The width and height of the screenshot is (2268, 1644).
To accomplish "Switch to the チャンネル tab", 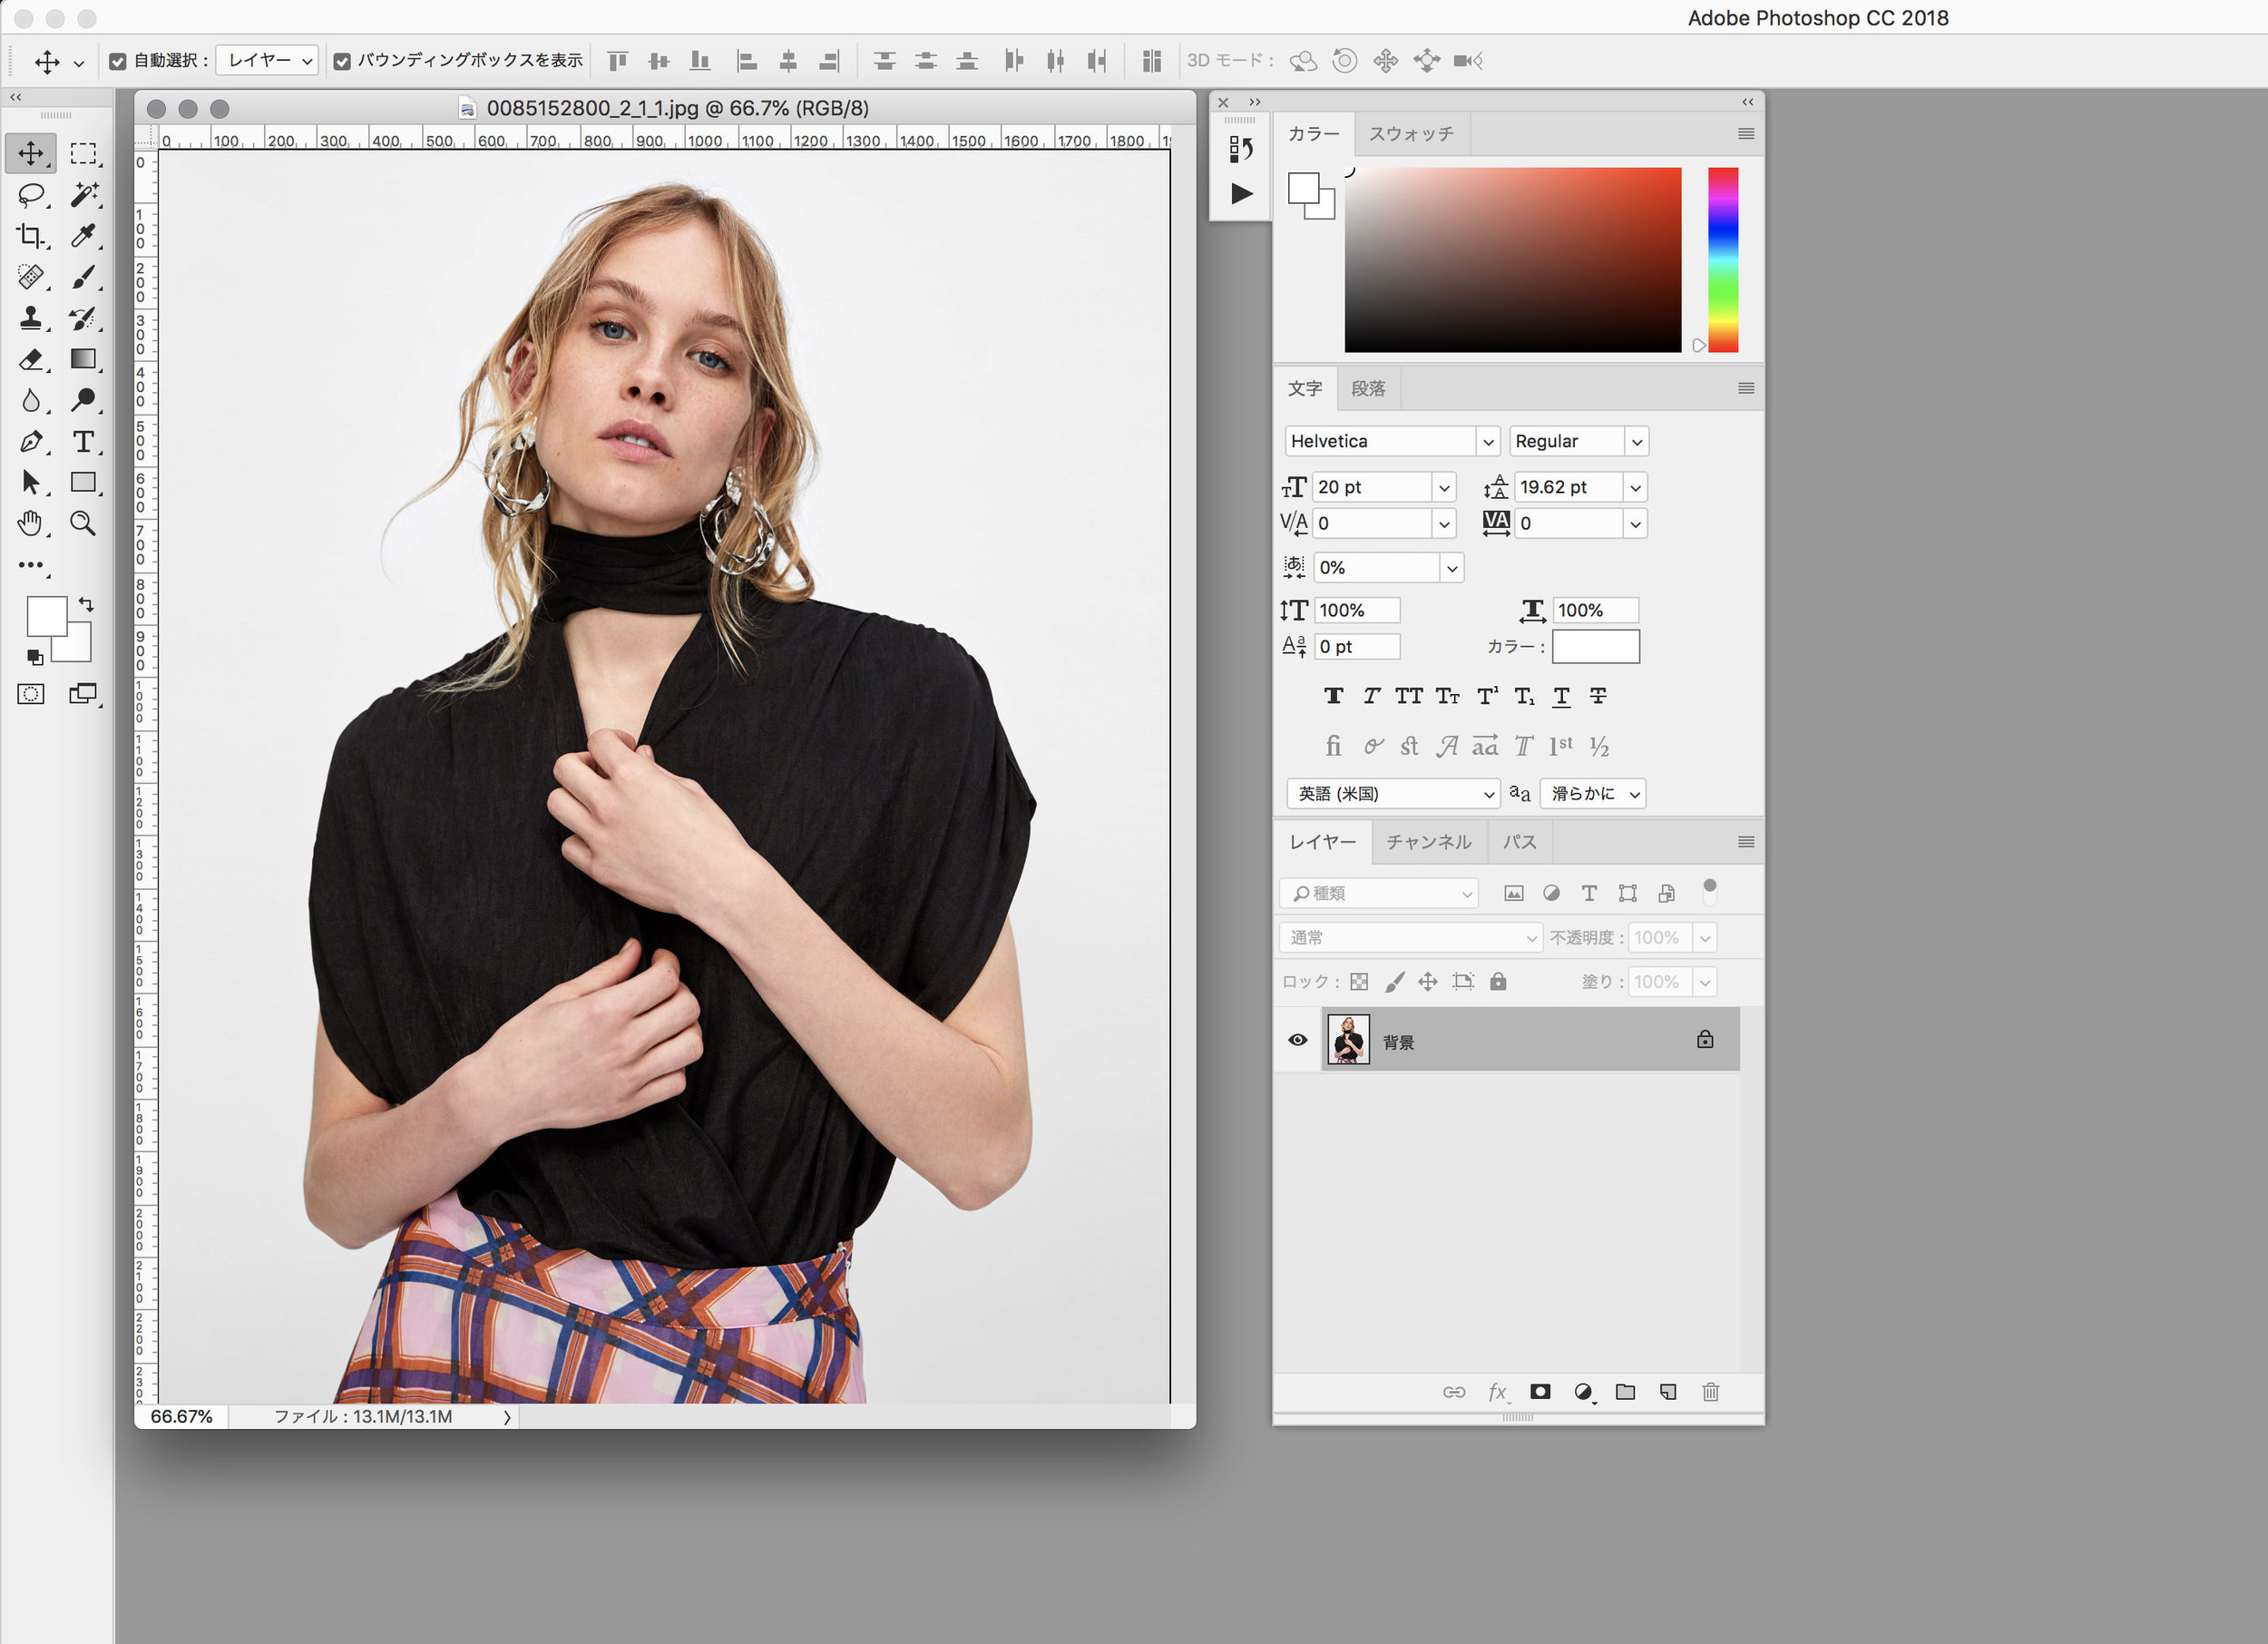I will coord(1428,842).
